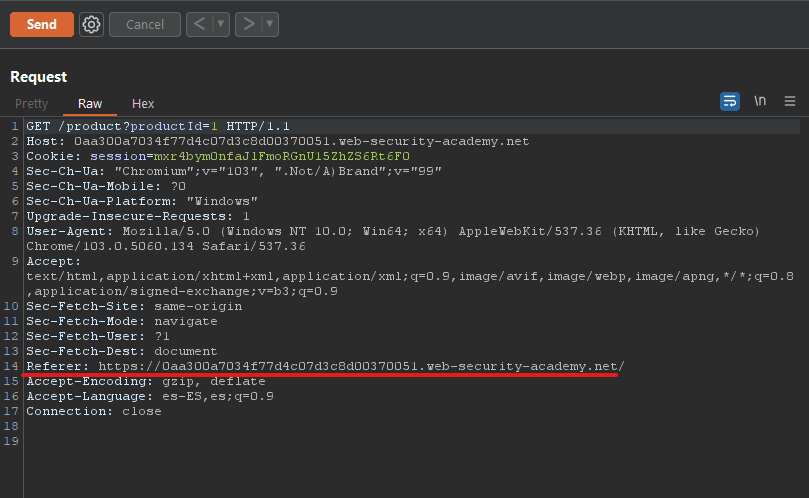Place cursor on the Connection: close line
809x498 pixels.
click(96, 412)
